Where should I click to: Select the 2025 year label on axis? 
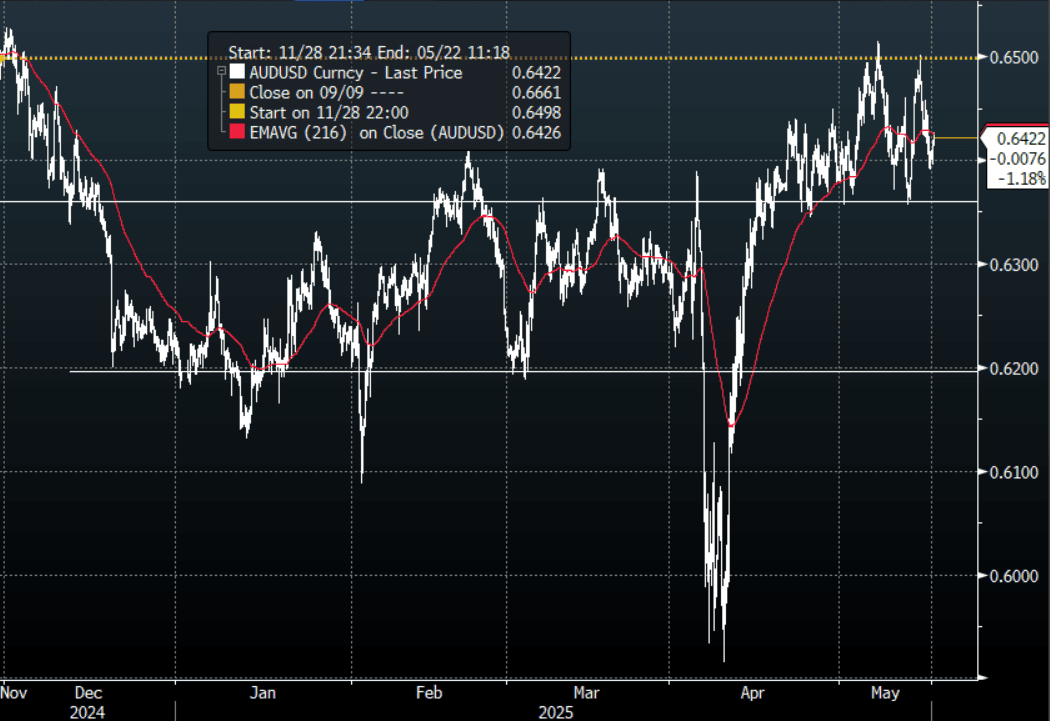pos(556,711)
